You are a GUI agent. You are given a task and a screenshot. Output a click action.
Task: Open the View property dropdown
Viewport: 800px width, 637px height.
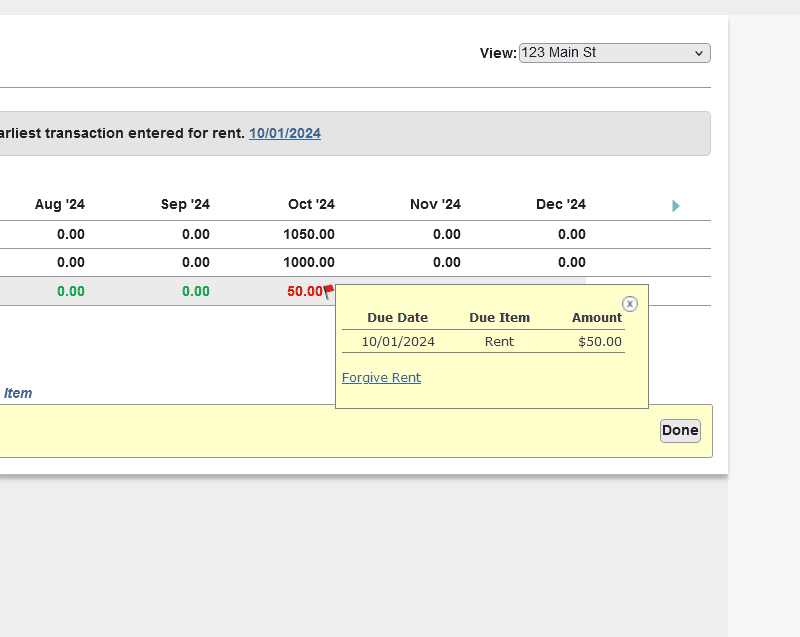[x=614, y=53]
